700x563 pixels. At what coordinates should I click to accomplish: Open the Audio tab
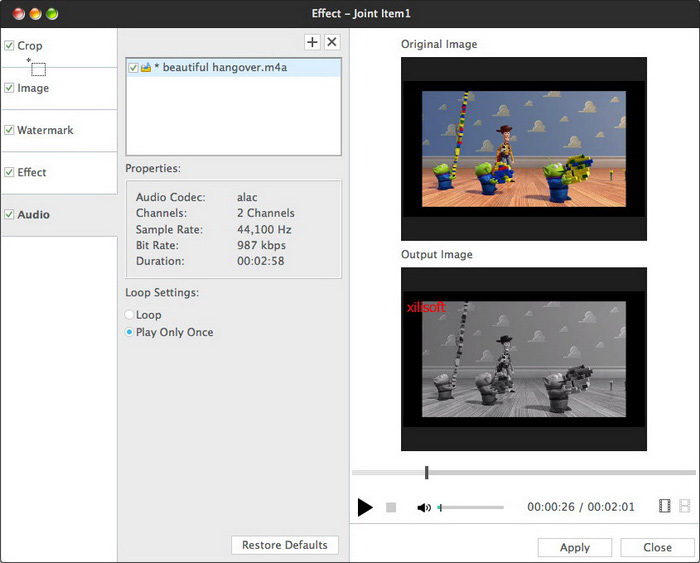[x=33, y=214]
